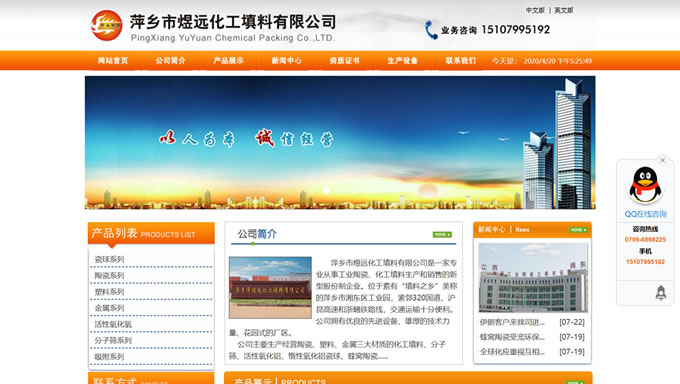Open news item 伊朗客户来我司进
This screenshot has height=384, width=680.
(x=512, y=322)
